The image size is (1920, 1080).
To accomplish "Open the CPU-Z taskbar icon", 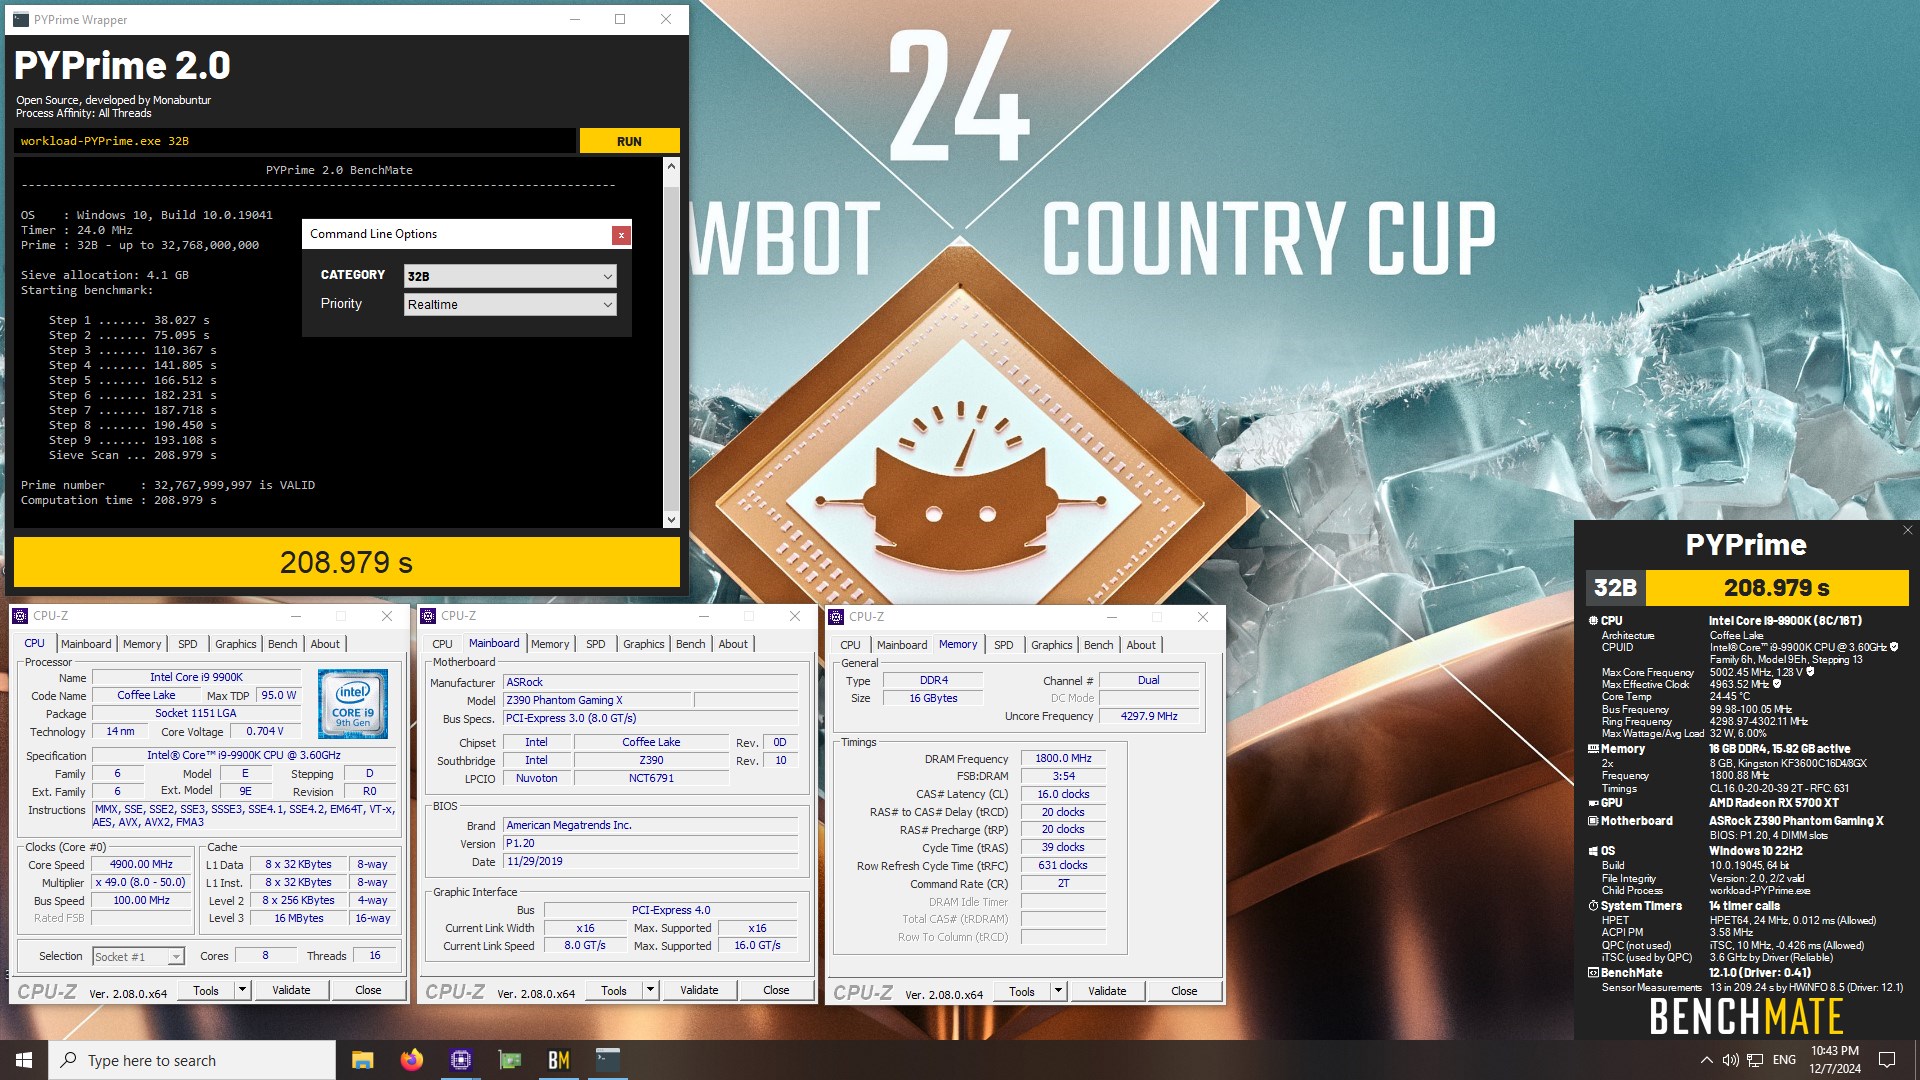I will pos(460,1060).
